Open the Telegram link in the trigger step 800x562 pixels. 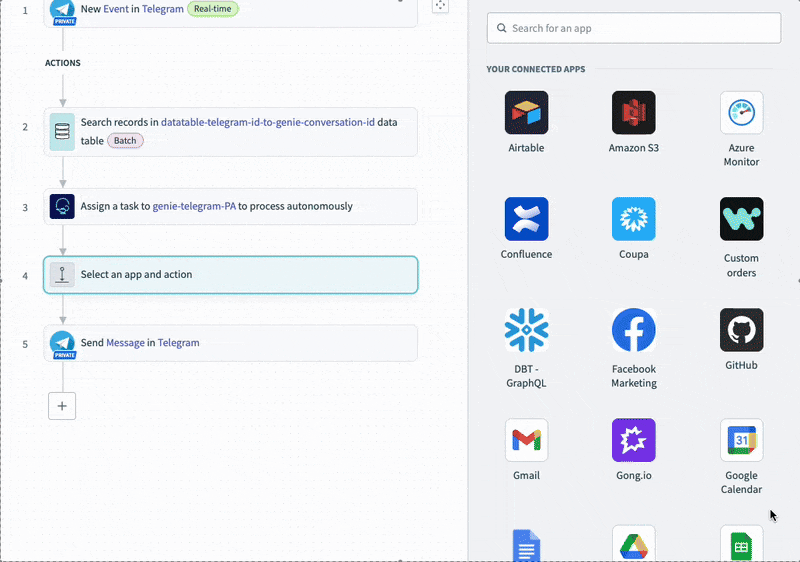click(163, 9)
